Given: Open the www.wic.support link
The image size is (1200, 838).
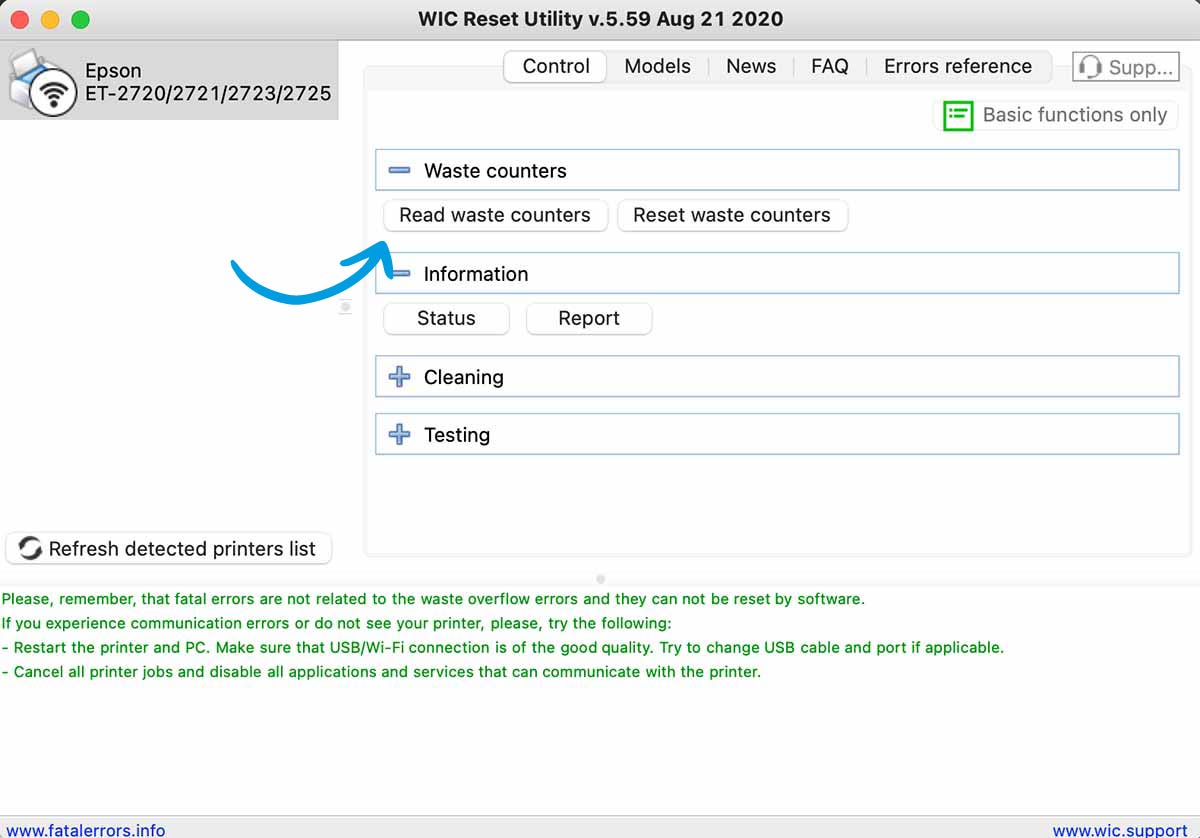Looking at the screenshot, I should pyautogui.click(x=1119, y=829).
